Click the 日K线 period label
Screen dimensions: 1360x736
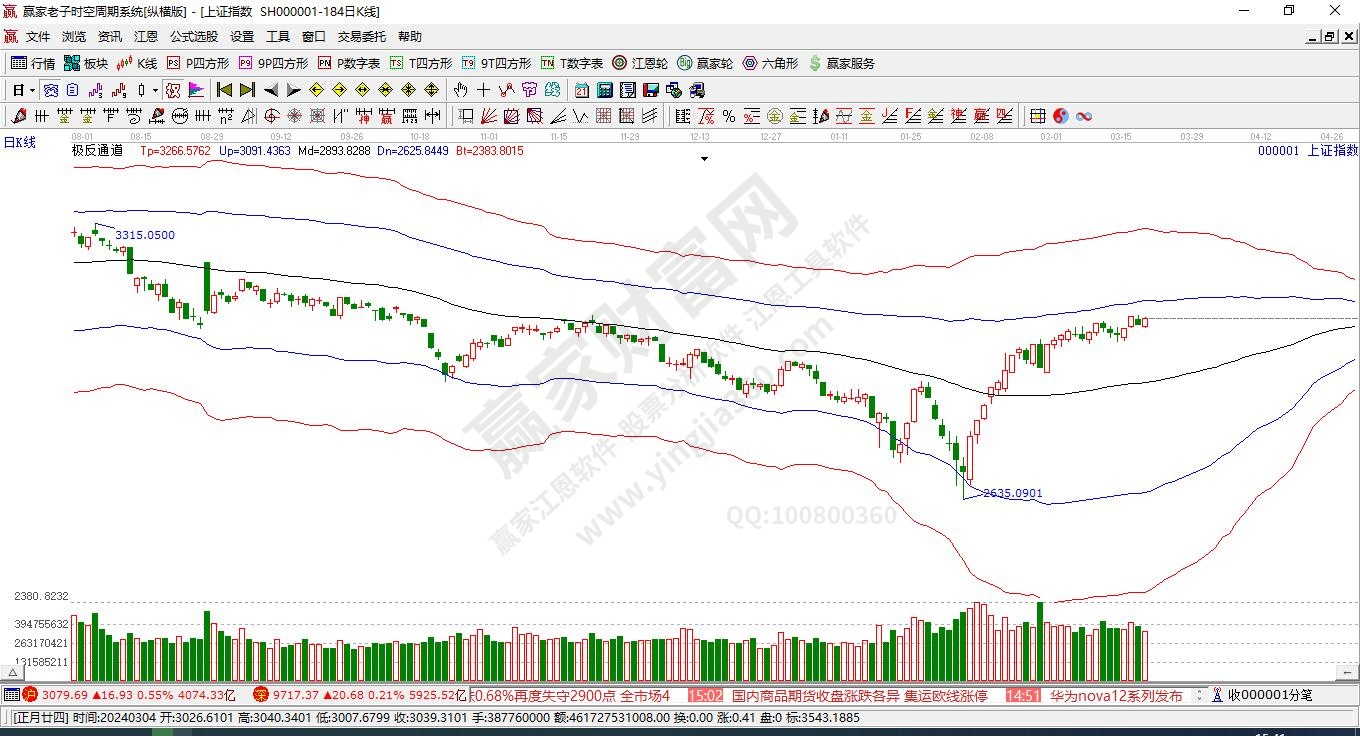coord(20,143)
